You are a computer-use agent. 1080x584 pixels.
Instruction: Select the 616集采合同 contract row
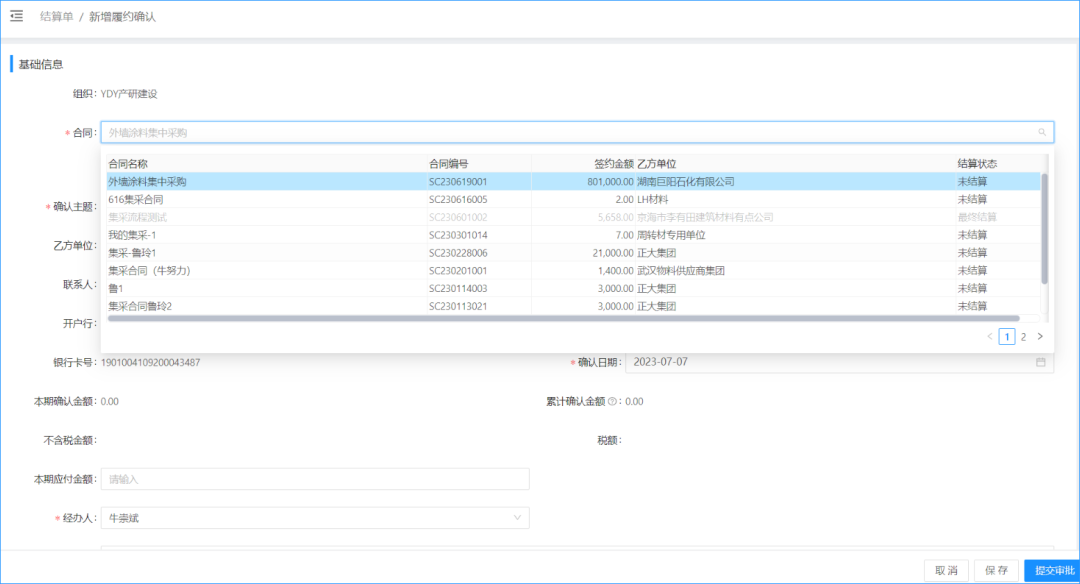click(573, 200)
